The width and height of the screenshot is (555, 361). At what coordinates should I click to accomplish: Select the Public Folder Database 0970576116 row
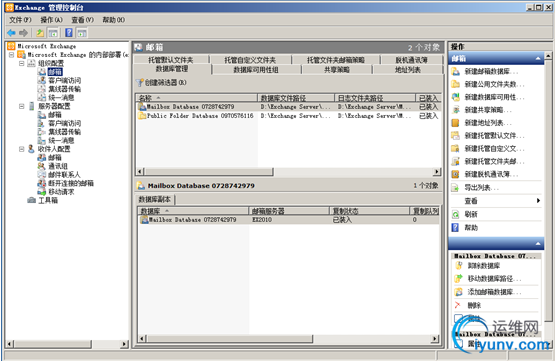(x=288, y=116)
